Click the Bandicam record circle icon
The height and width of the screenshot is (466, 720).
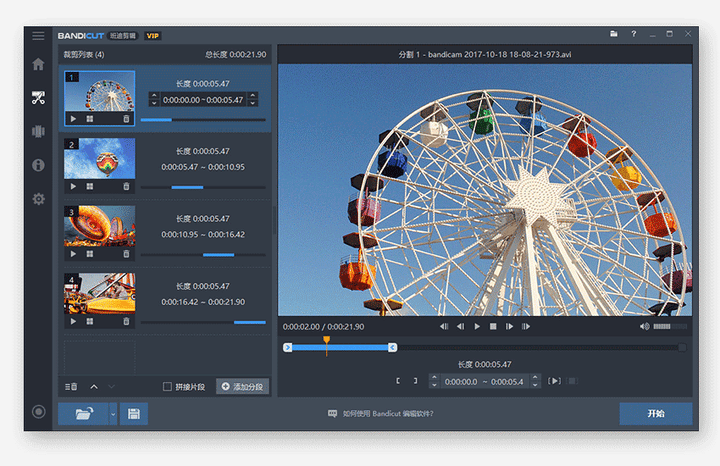tap(39, 411)
